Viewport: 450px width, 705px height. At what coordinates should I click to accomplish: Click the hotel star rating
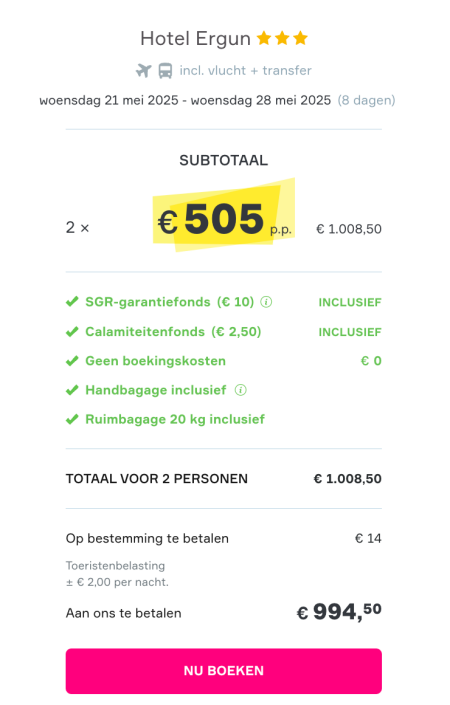pos(282,39)
